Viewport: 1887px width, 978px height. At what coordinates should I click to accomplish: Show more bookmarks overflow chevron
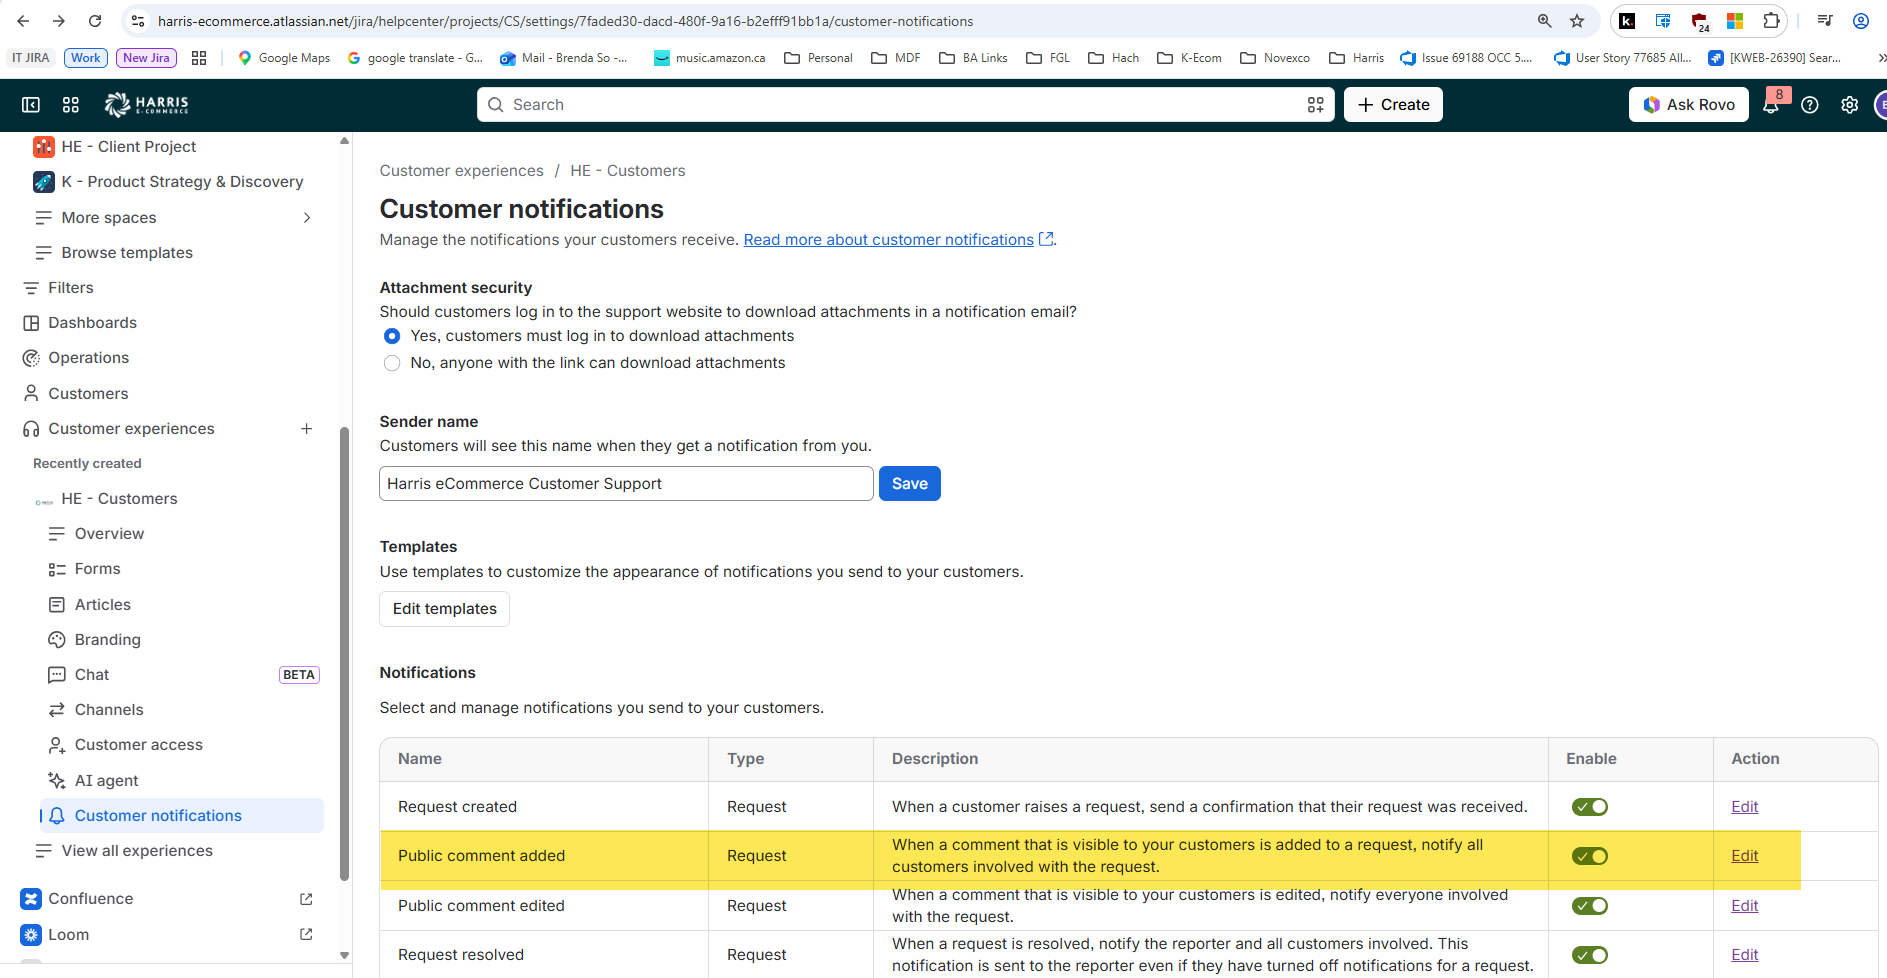[1880, 58]
